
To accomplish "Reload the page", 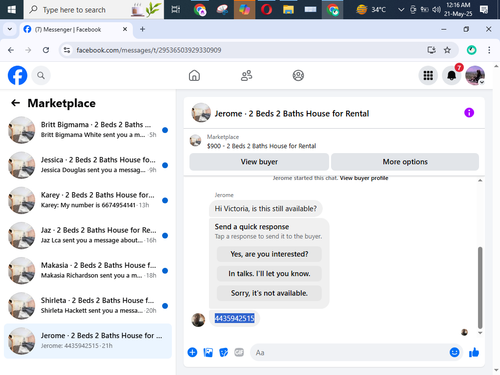I will 46,50.
